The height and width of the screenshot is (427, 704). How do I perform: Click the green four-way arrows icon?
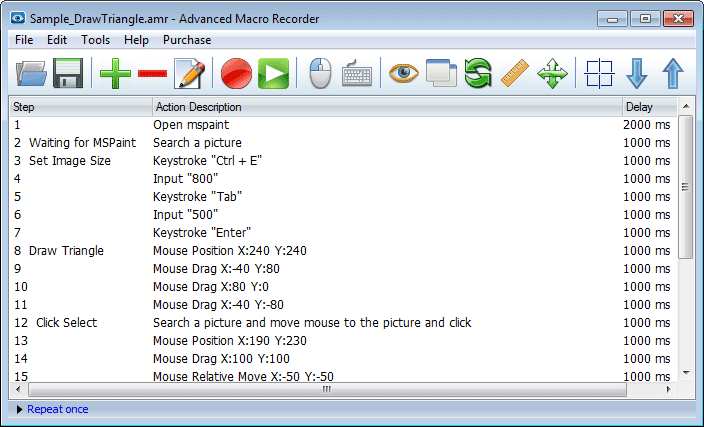click(x=552, y=73)
